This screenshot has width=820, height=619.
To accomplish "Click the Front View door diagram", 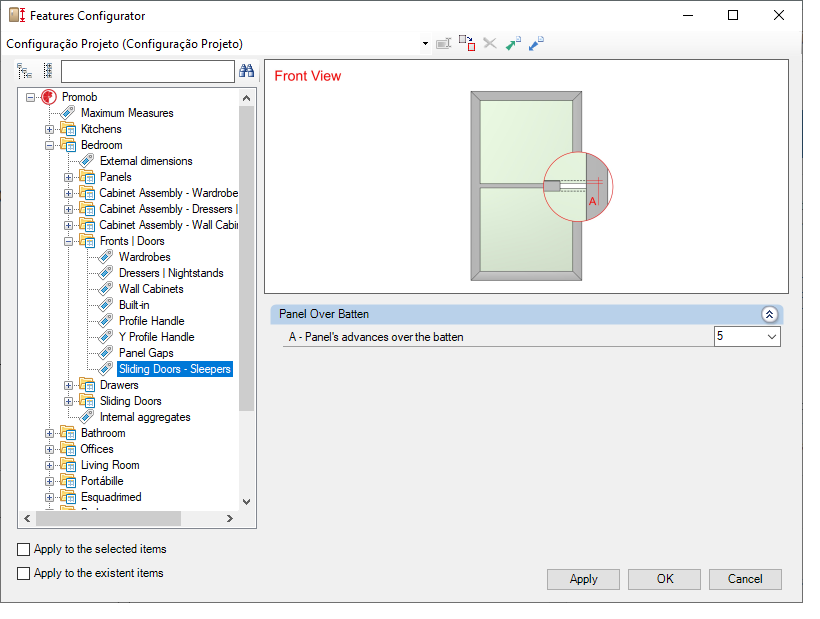I will 541,186.
